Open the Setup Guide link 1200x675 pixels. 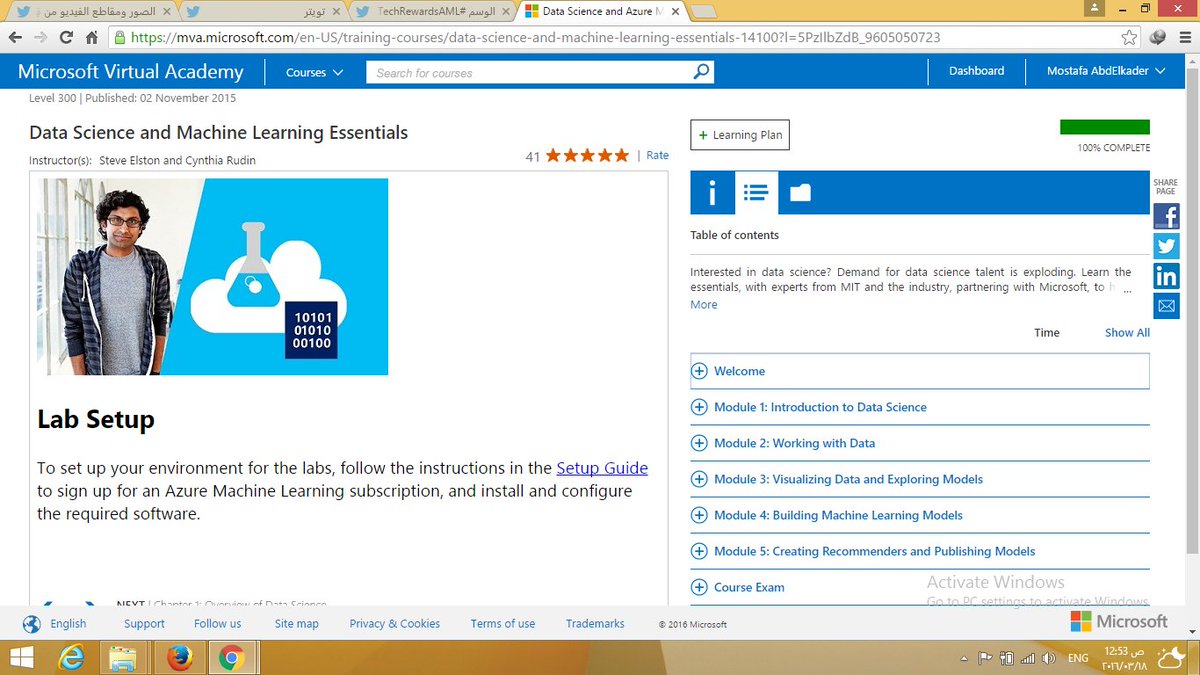tap(602, 468)
